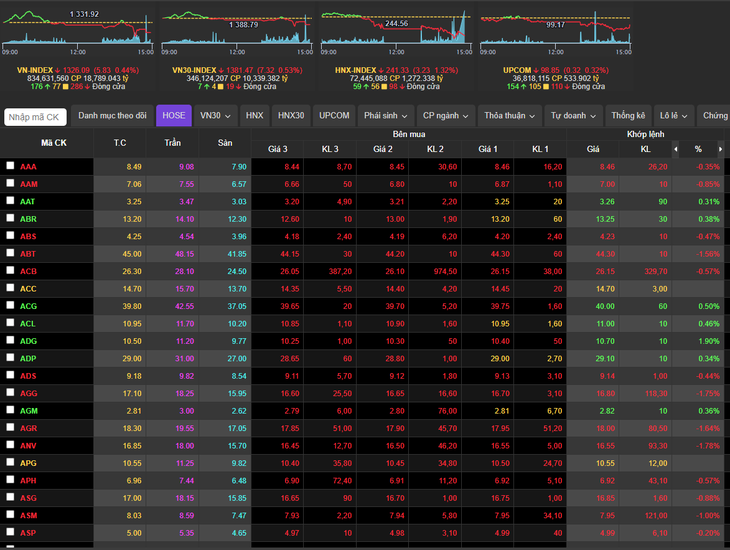Open the VN-INDEX mini chart
Screen dimensions: 730x550
coord(78,32)
